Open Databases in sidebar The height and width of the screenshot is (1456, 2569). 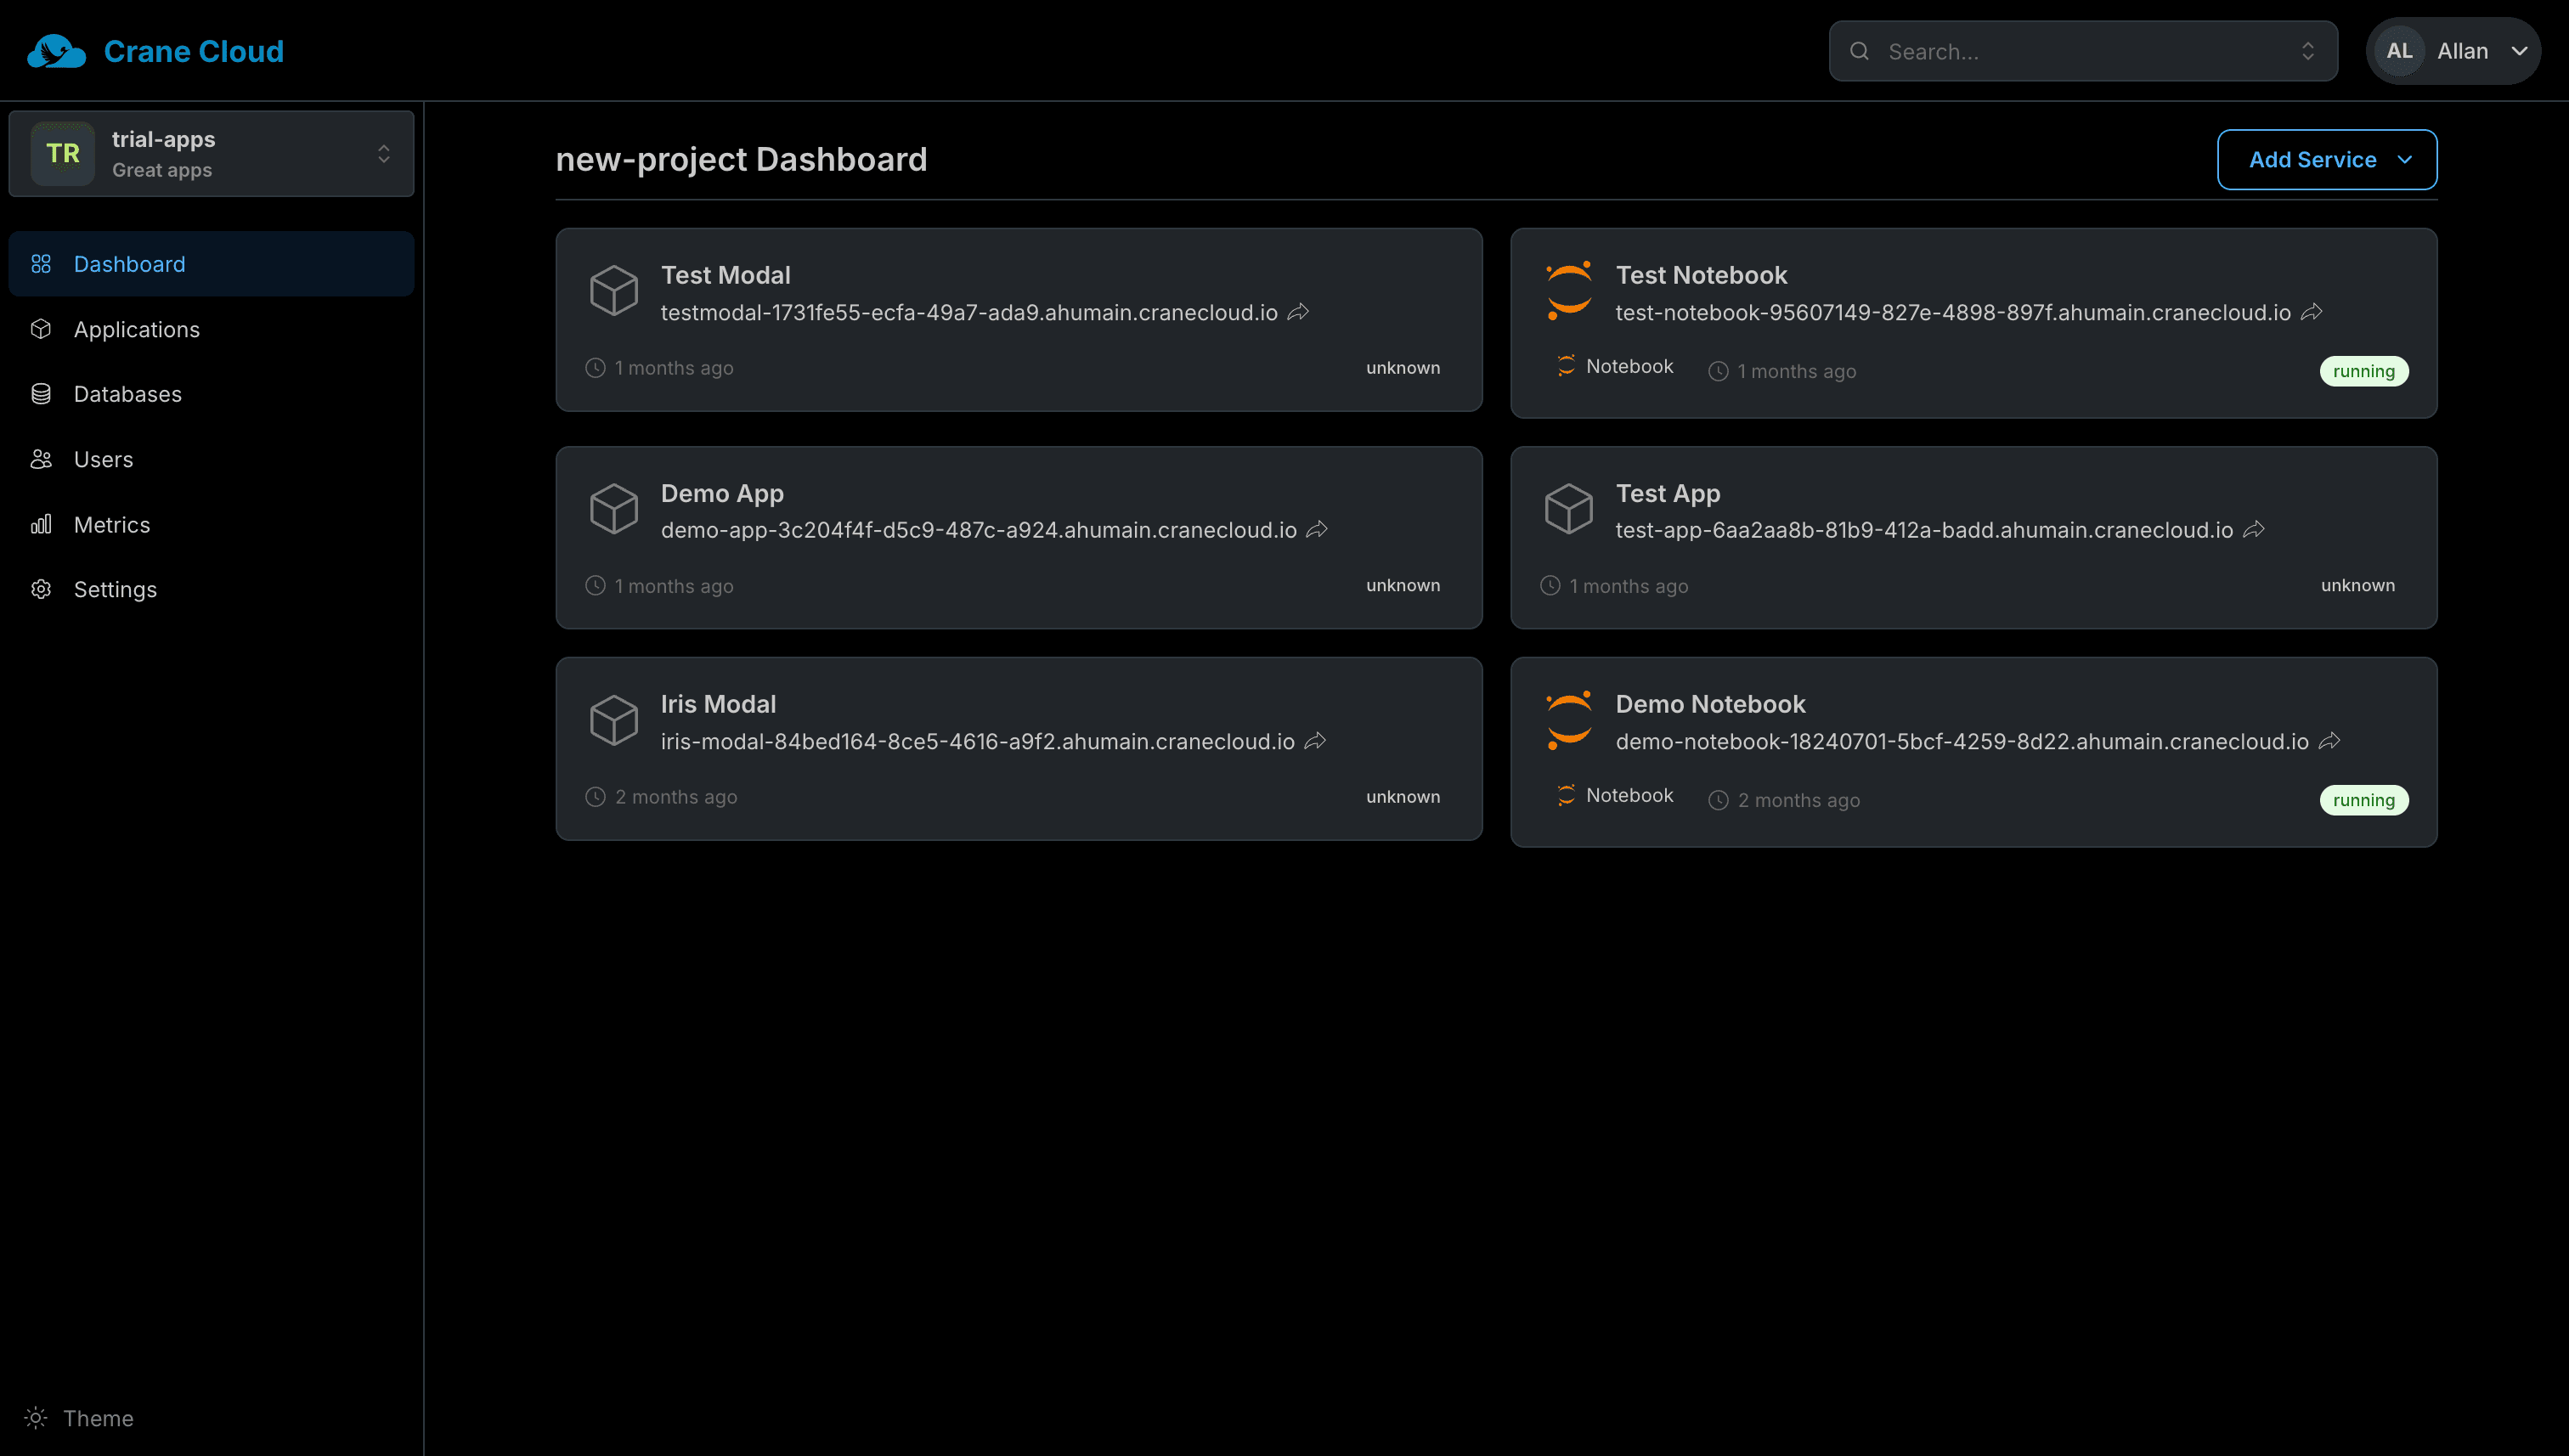(x=211, y=394)
